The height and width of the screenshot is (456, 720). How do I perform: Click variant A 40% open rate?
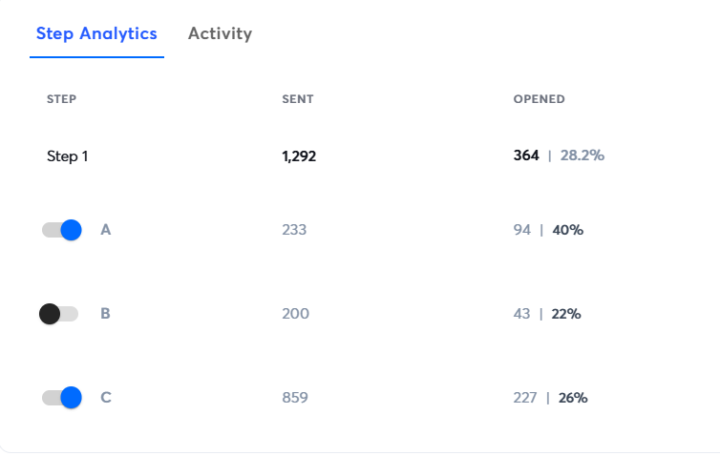[568, 230]
